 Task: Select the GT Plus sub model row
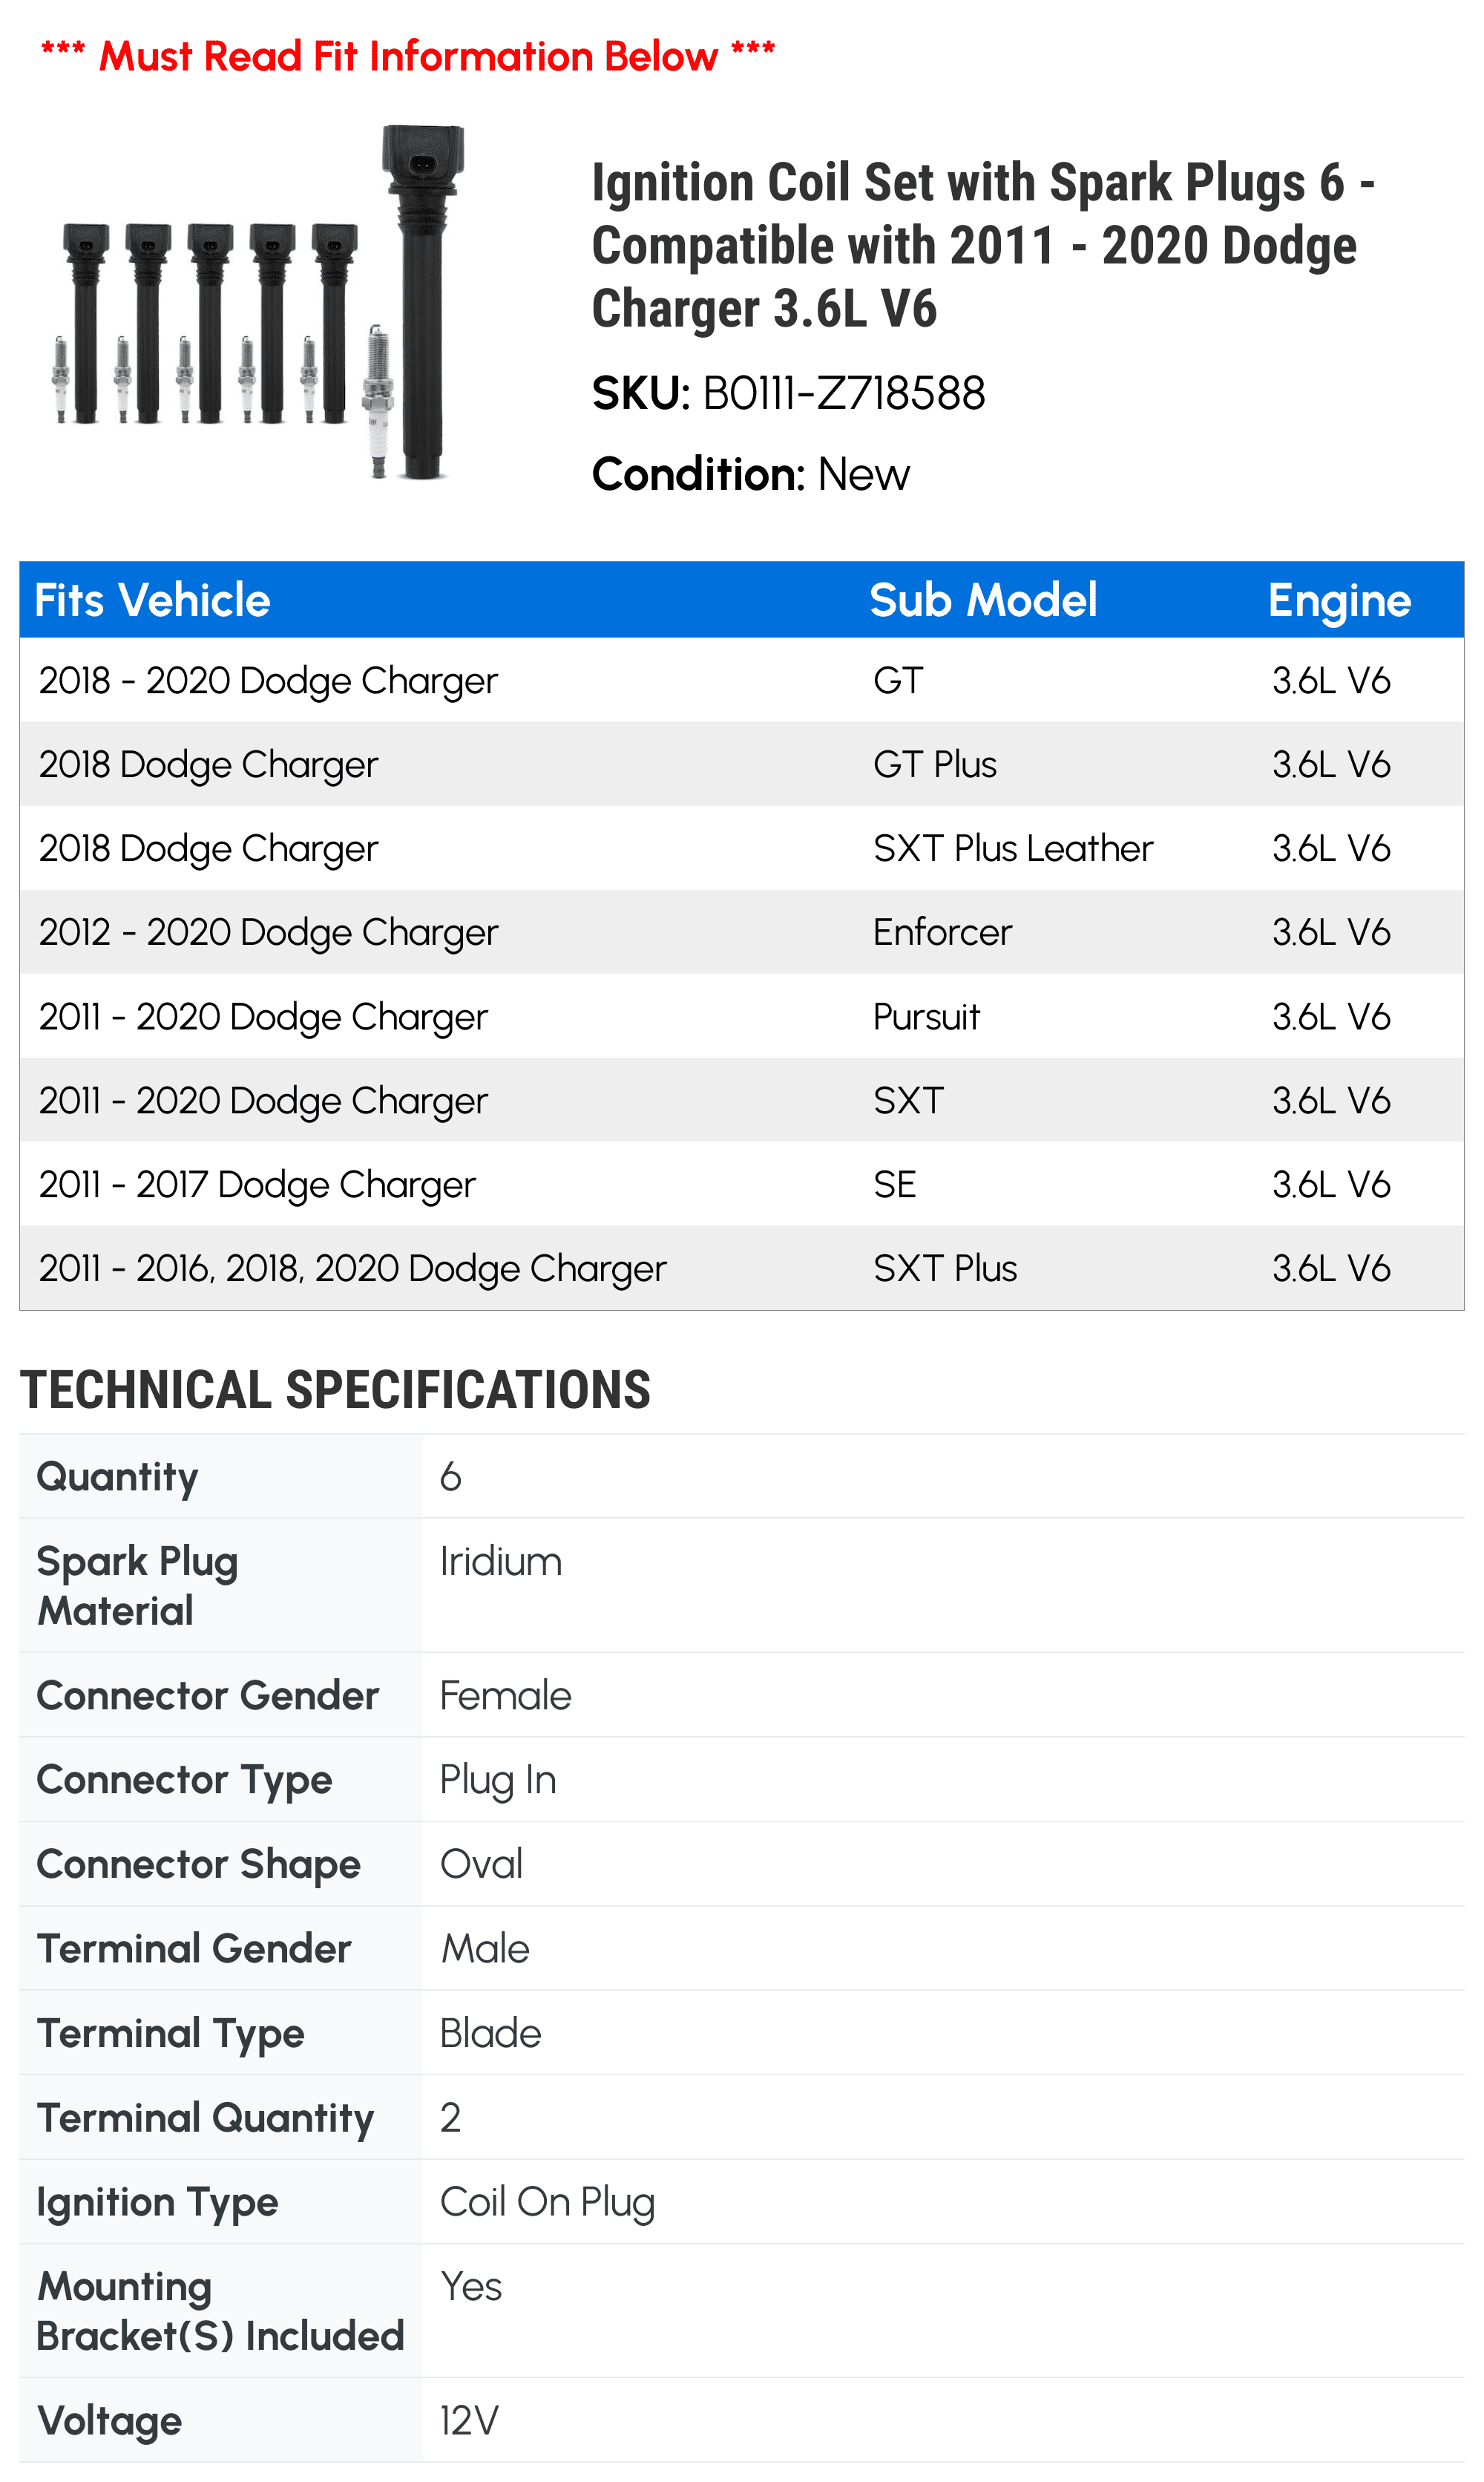[742, 764]
